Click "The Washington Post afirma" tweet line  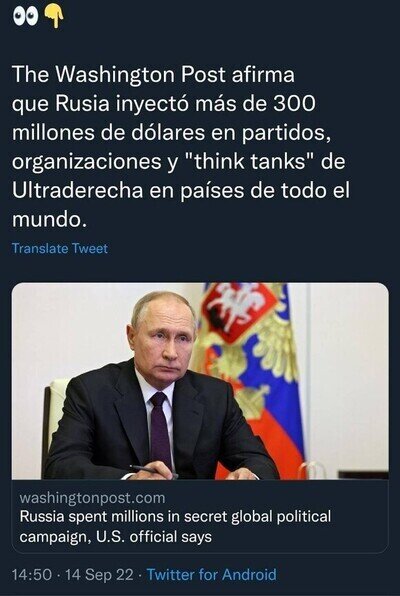153,74
